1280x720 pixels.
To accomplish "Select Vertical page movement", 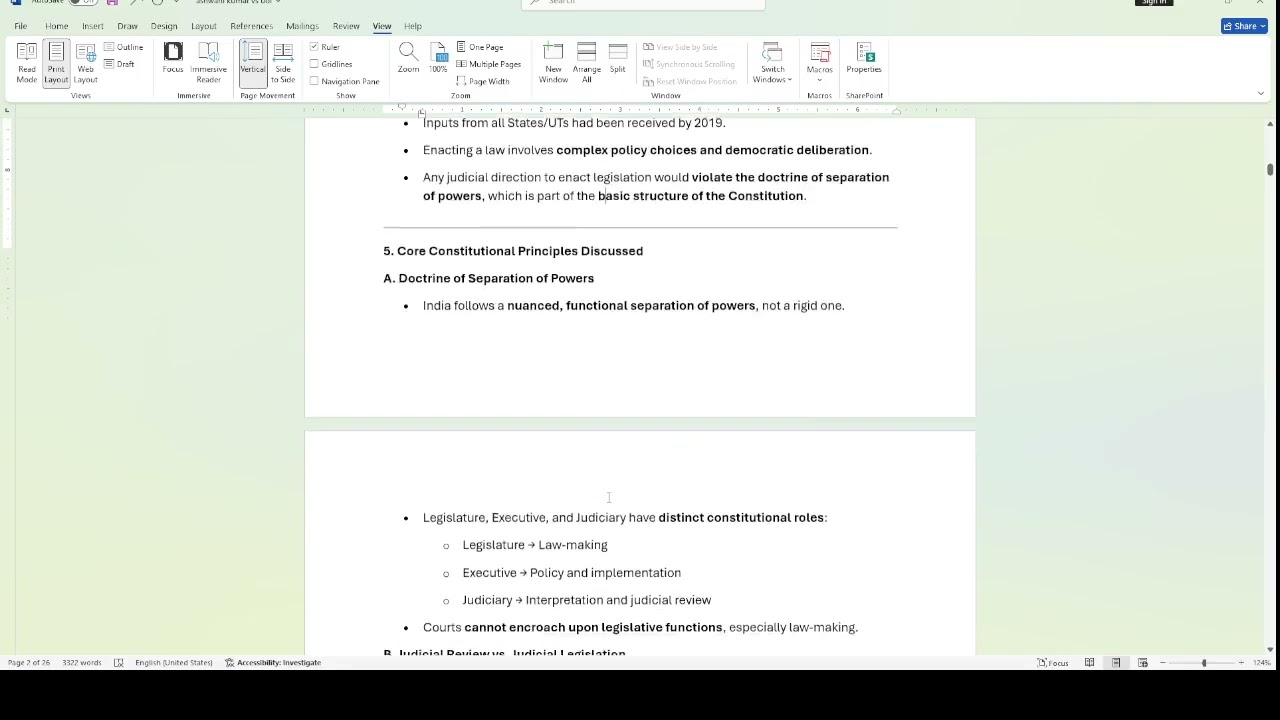I will (253, 63).
